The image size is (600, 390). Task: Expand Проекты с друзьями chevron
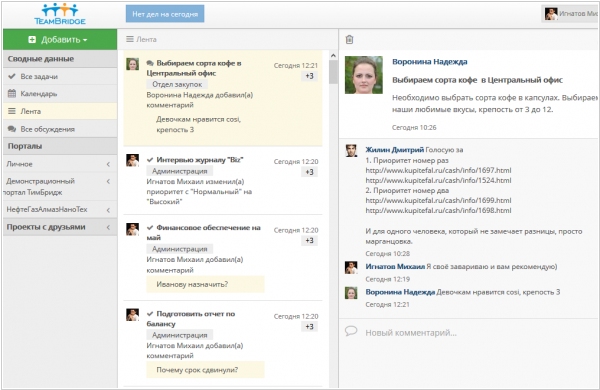108,227
